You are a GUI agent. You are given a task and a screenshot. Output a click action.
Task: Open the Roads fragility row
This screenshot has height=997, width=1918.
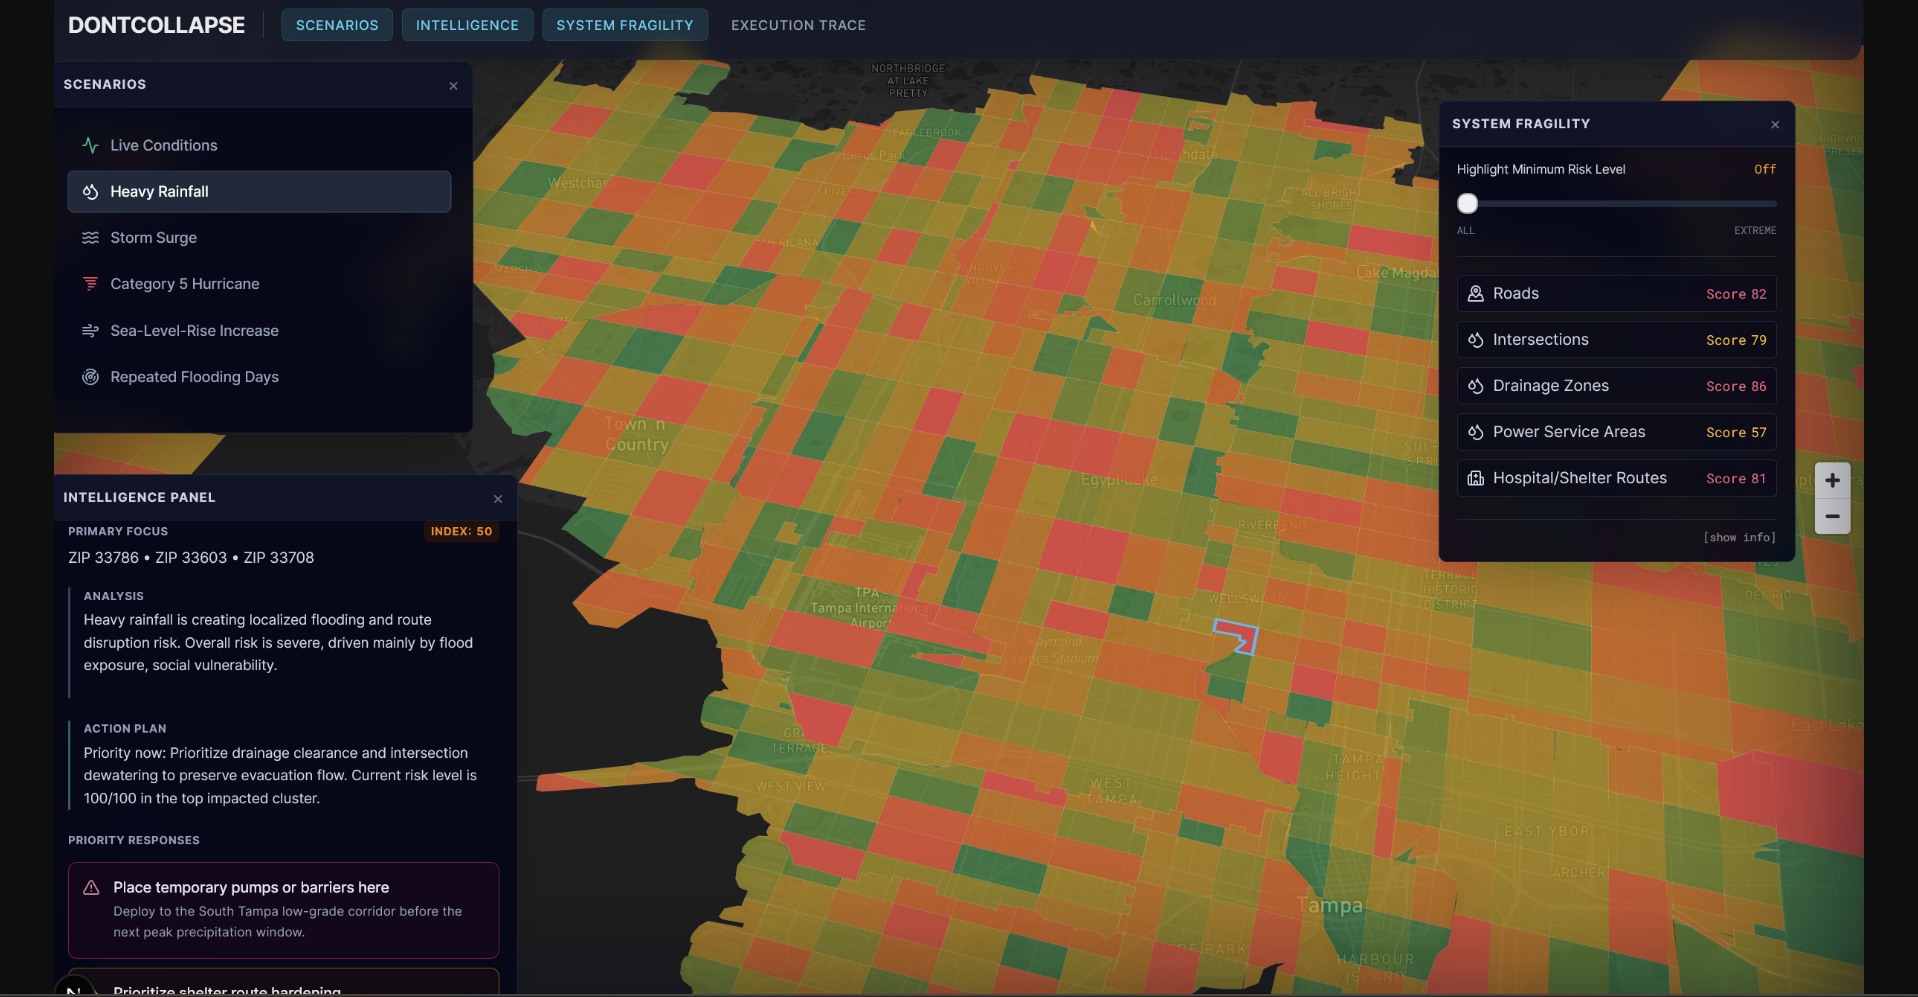pos(1616,294)
